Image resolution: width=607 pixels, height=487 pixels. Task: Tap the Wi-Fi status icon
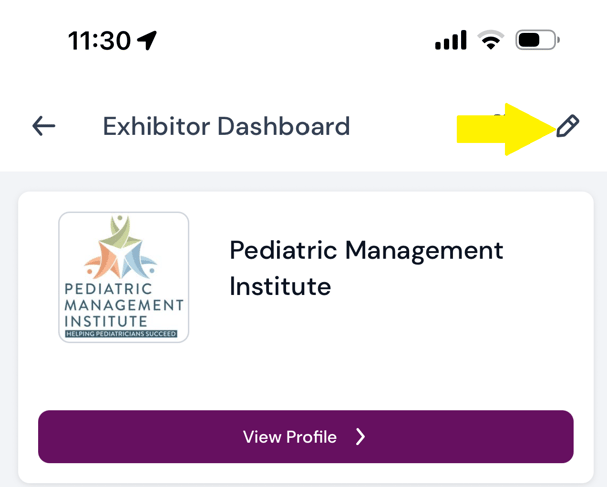(x=490, y=41)
